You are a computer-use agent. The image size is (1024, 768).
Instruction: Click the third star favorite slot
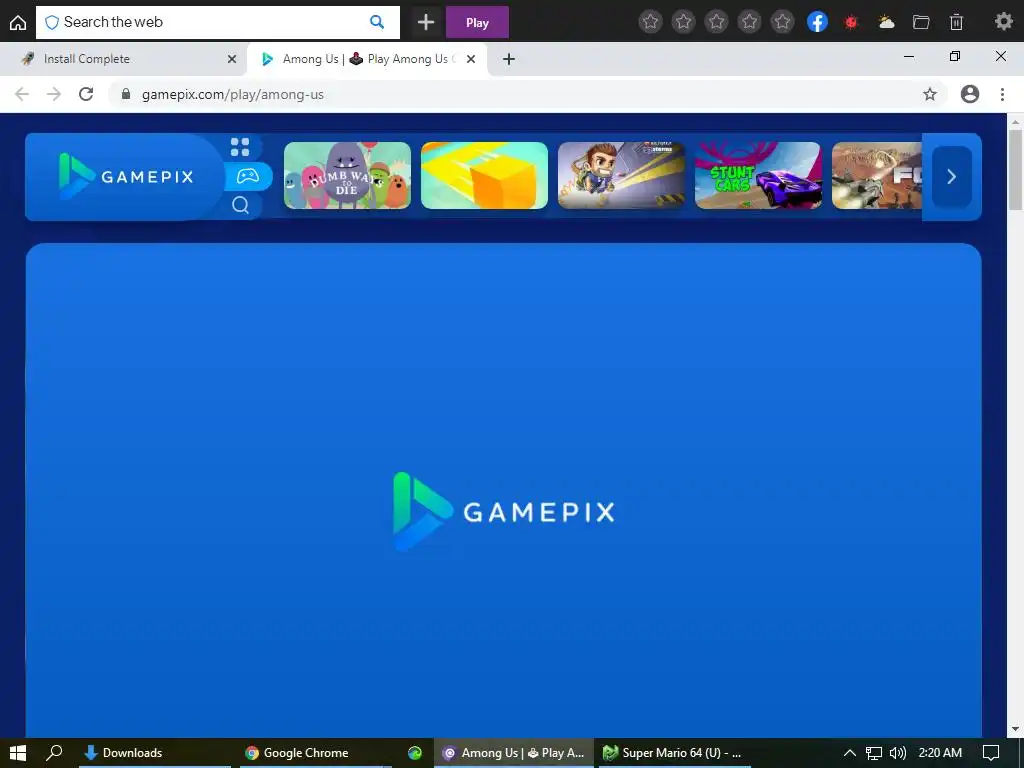(716, 22)
